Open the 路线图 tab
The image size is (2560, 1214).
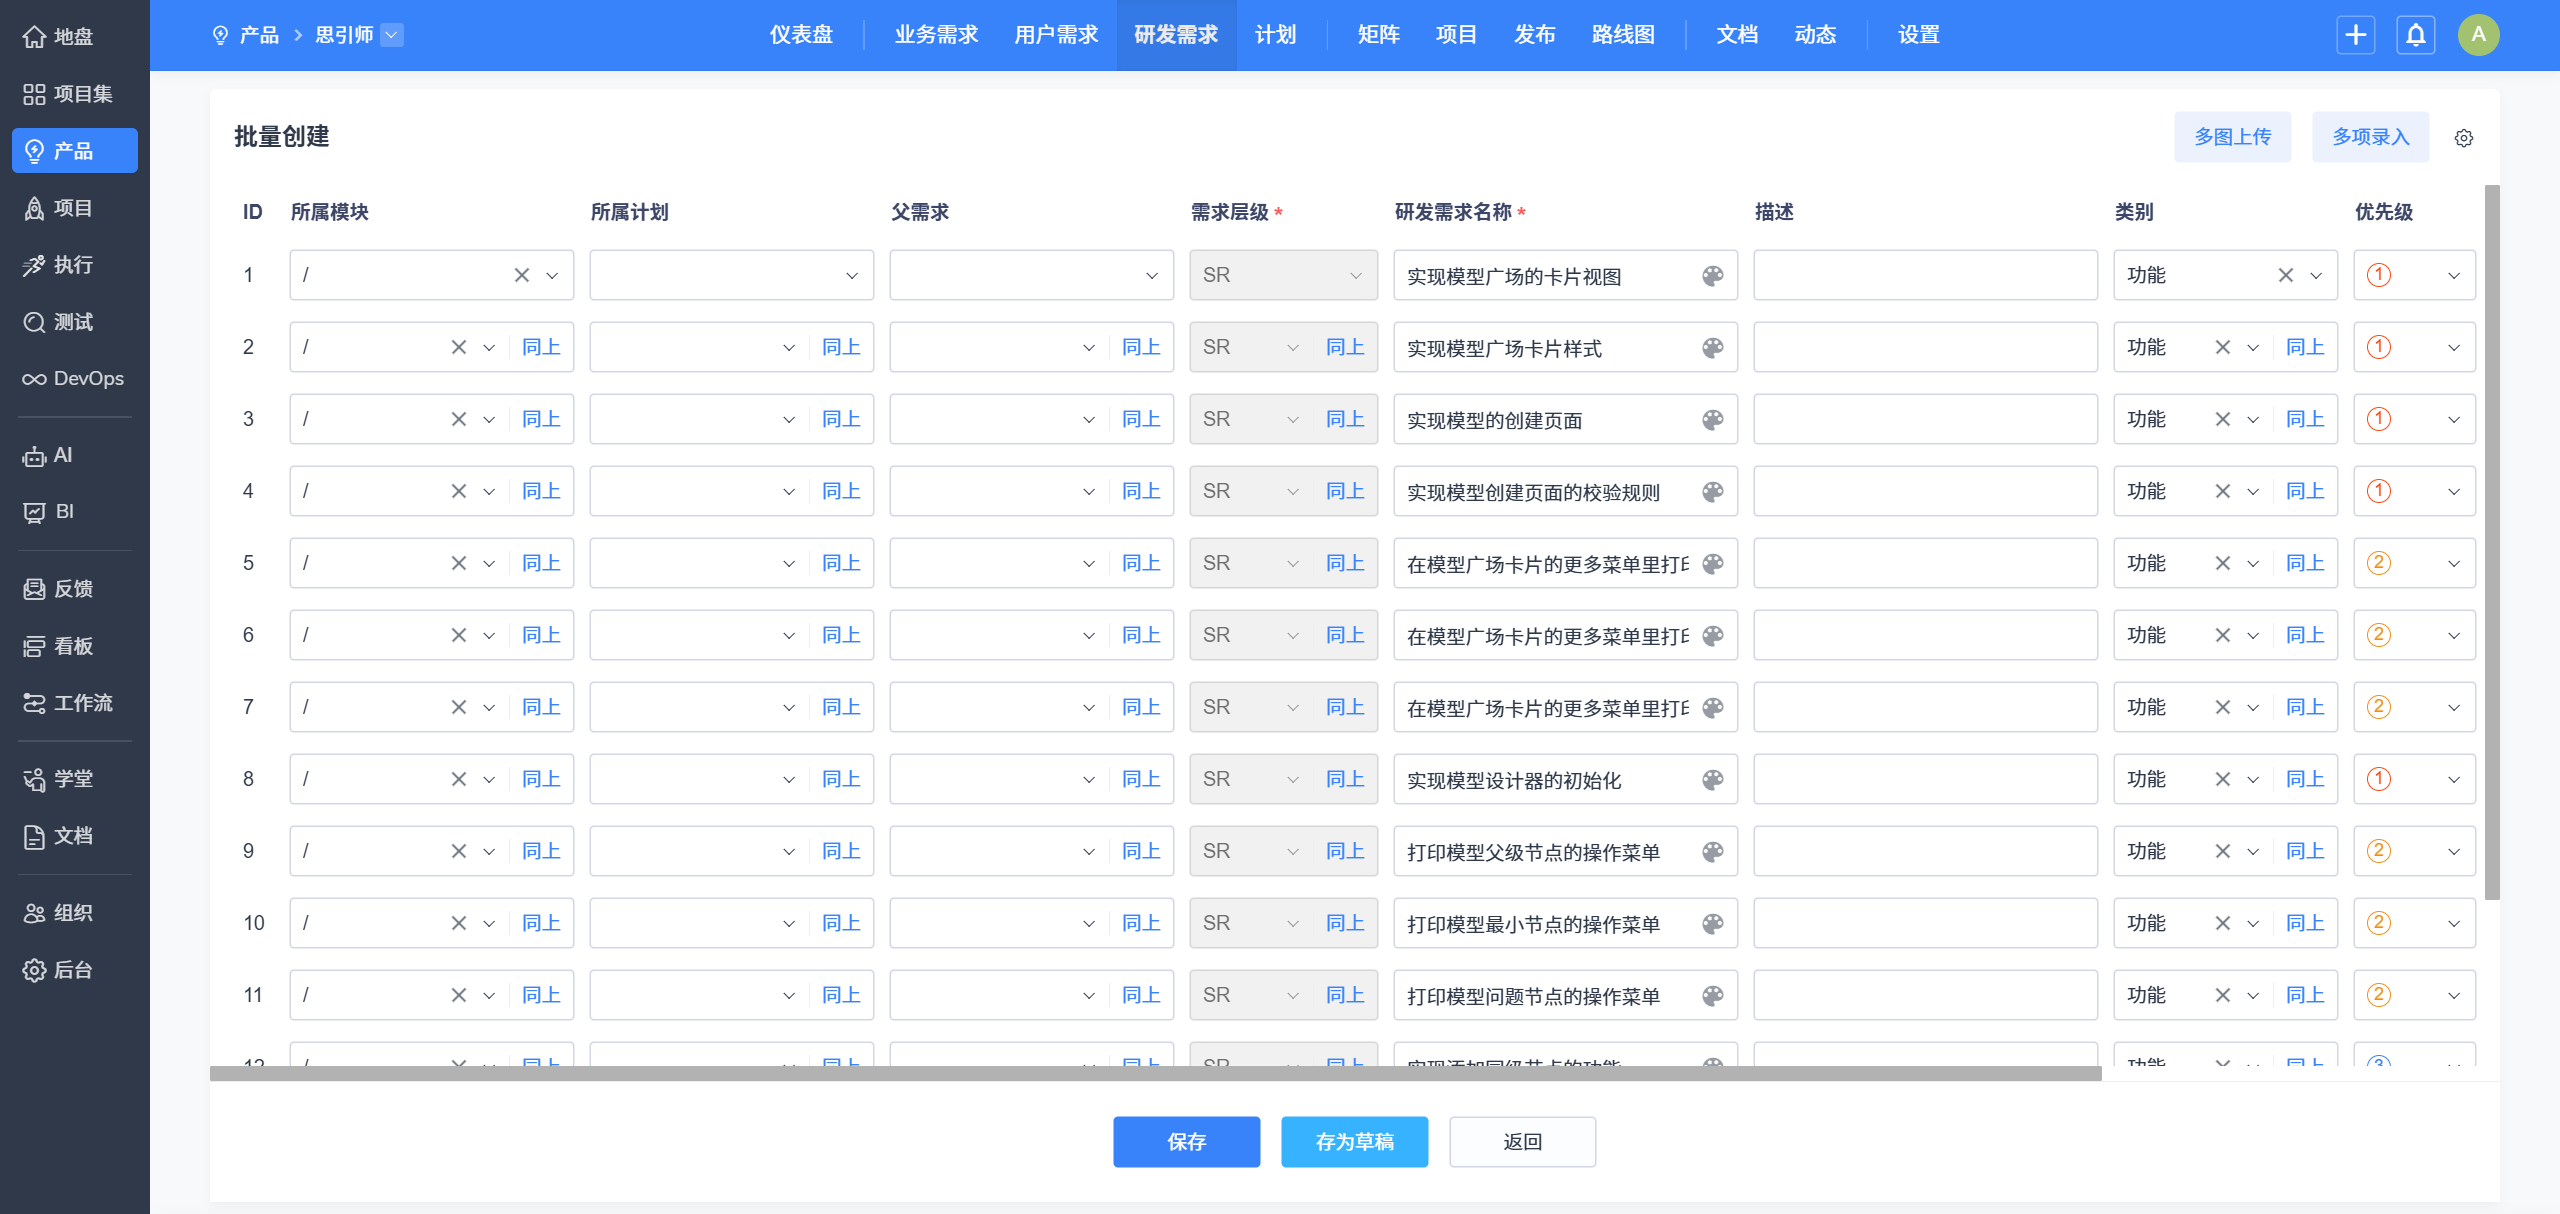click(x=1622, y=35)
